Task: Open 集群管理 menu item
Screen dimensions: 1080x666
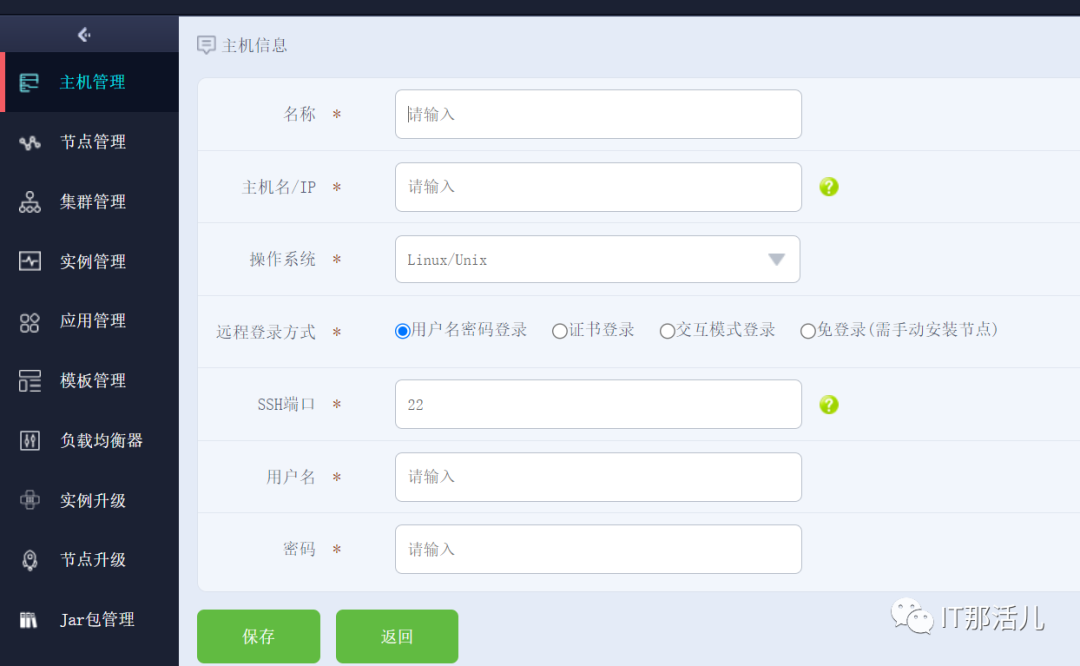Action: click(x=90, y=202)
